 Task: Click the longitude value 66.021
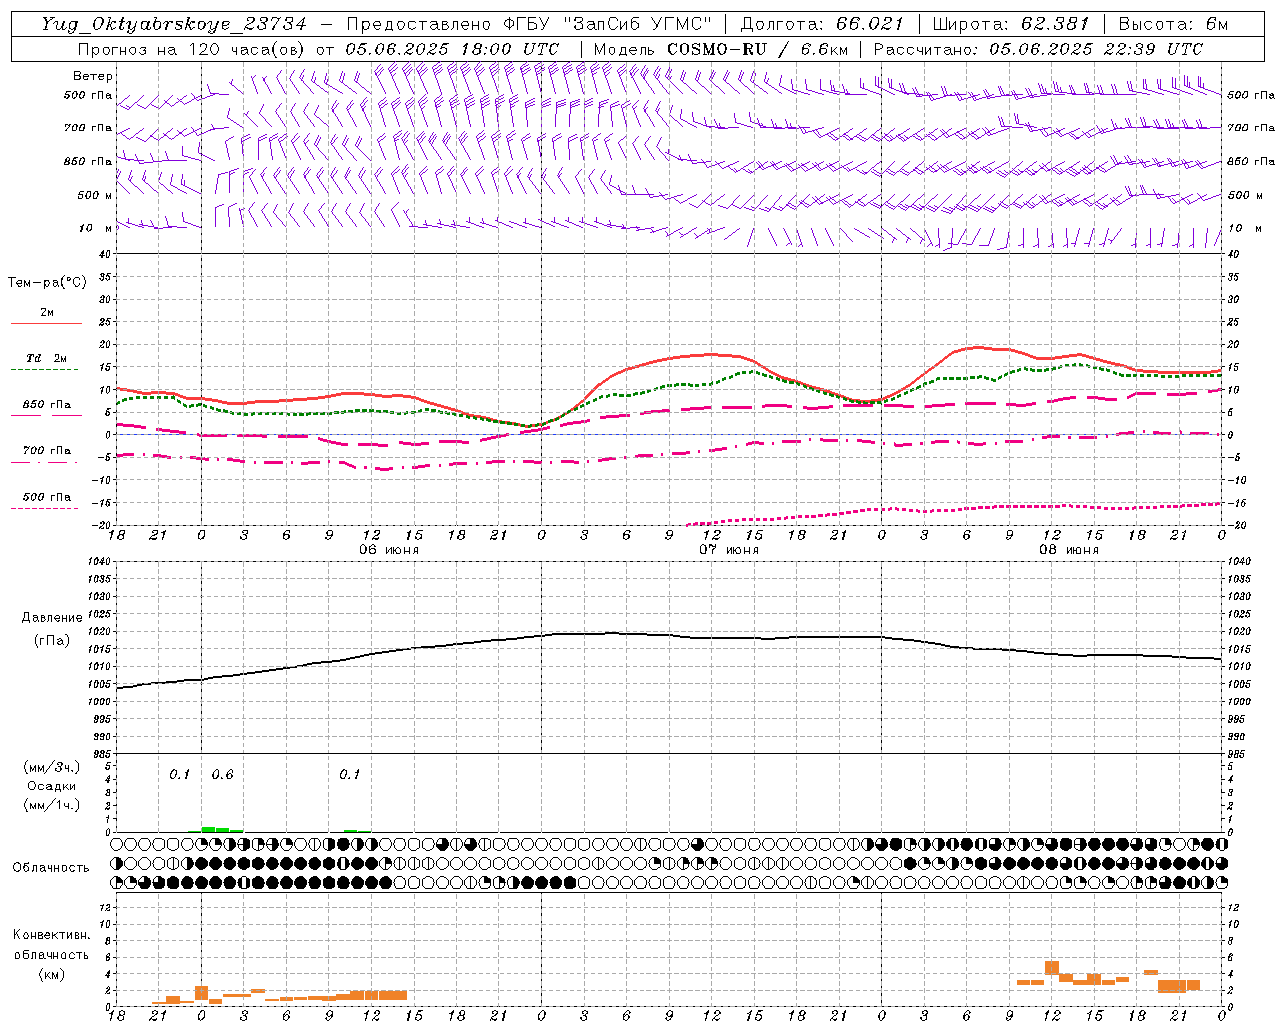[x=870, y=24]
